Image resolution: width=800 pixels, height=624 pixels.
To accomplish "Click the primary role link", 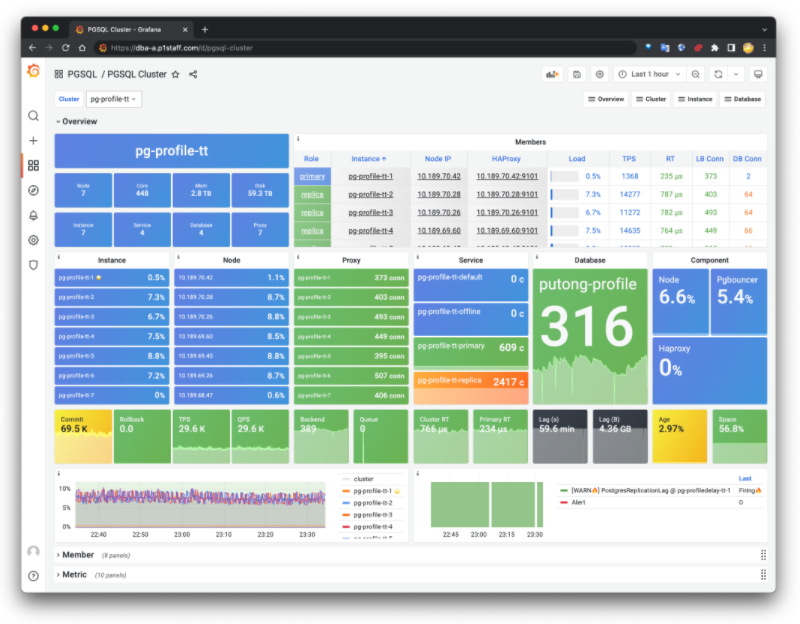I will tap(312, 176).
